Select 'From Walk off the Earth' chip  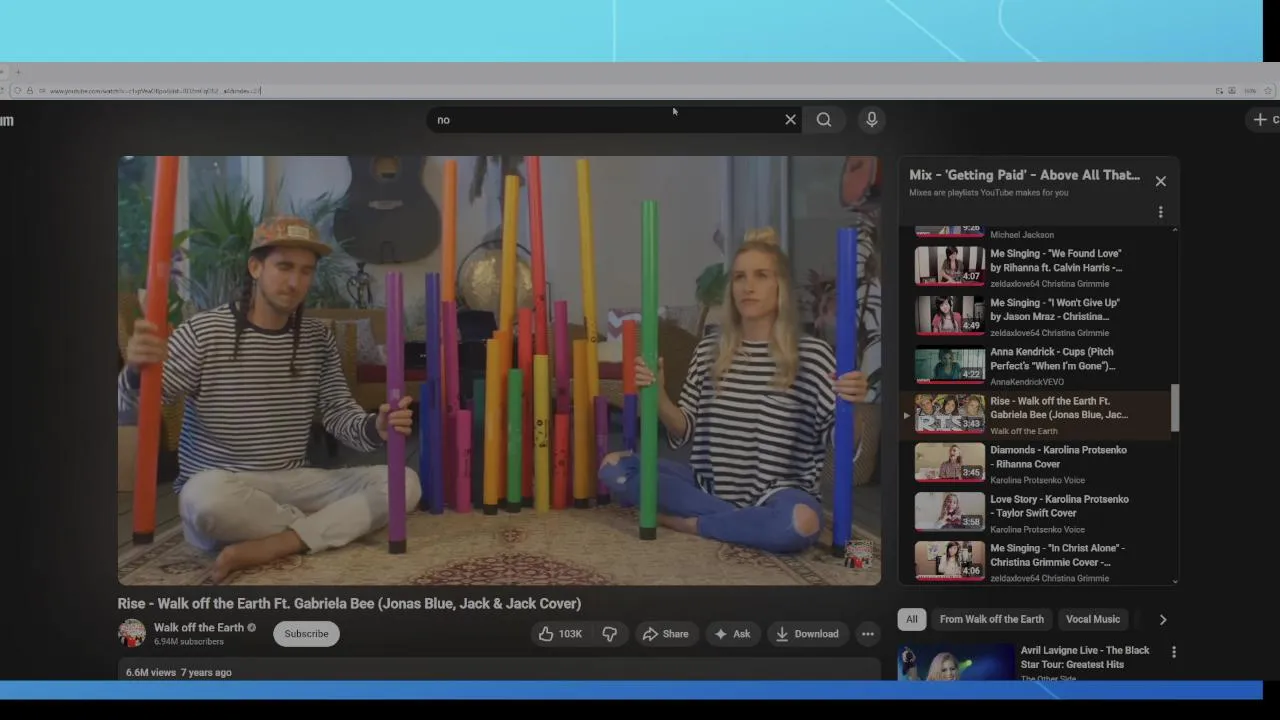(x=992, y=619)
